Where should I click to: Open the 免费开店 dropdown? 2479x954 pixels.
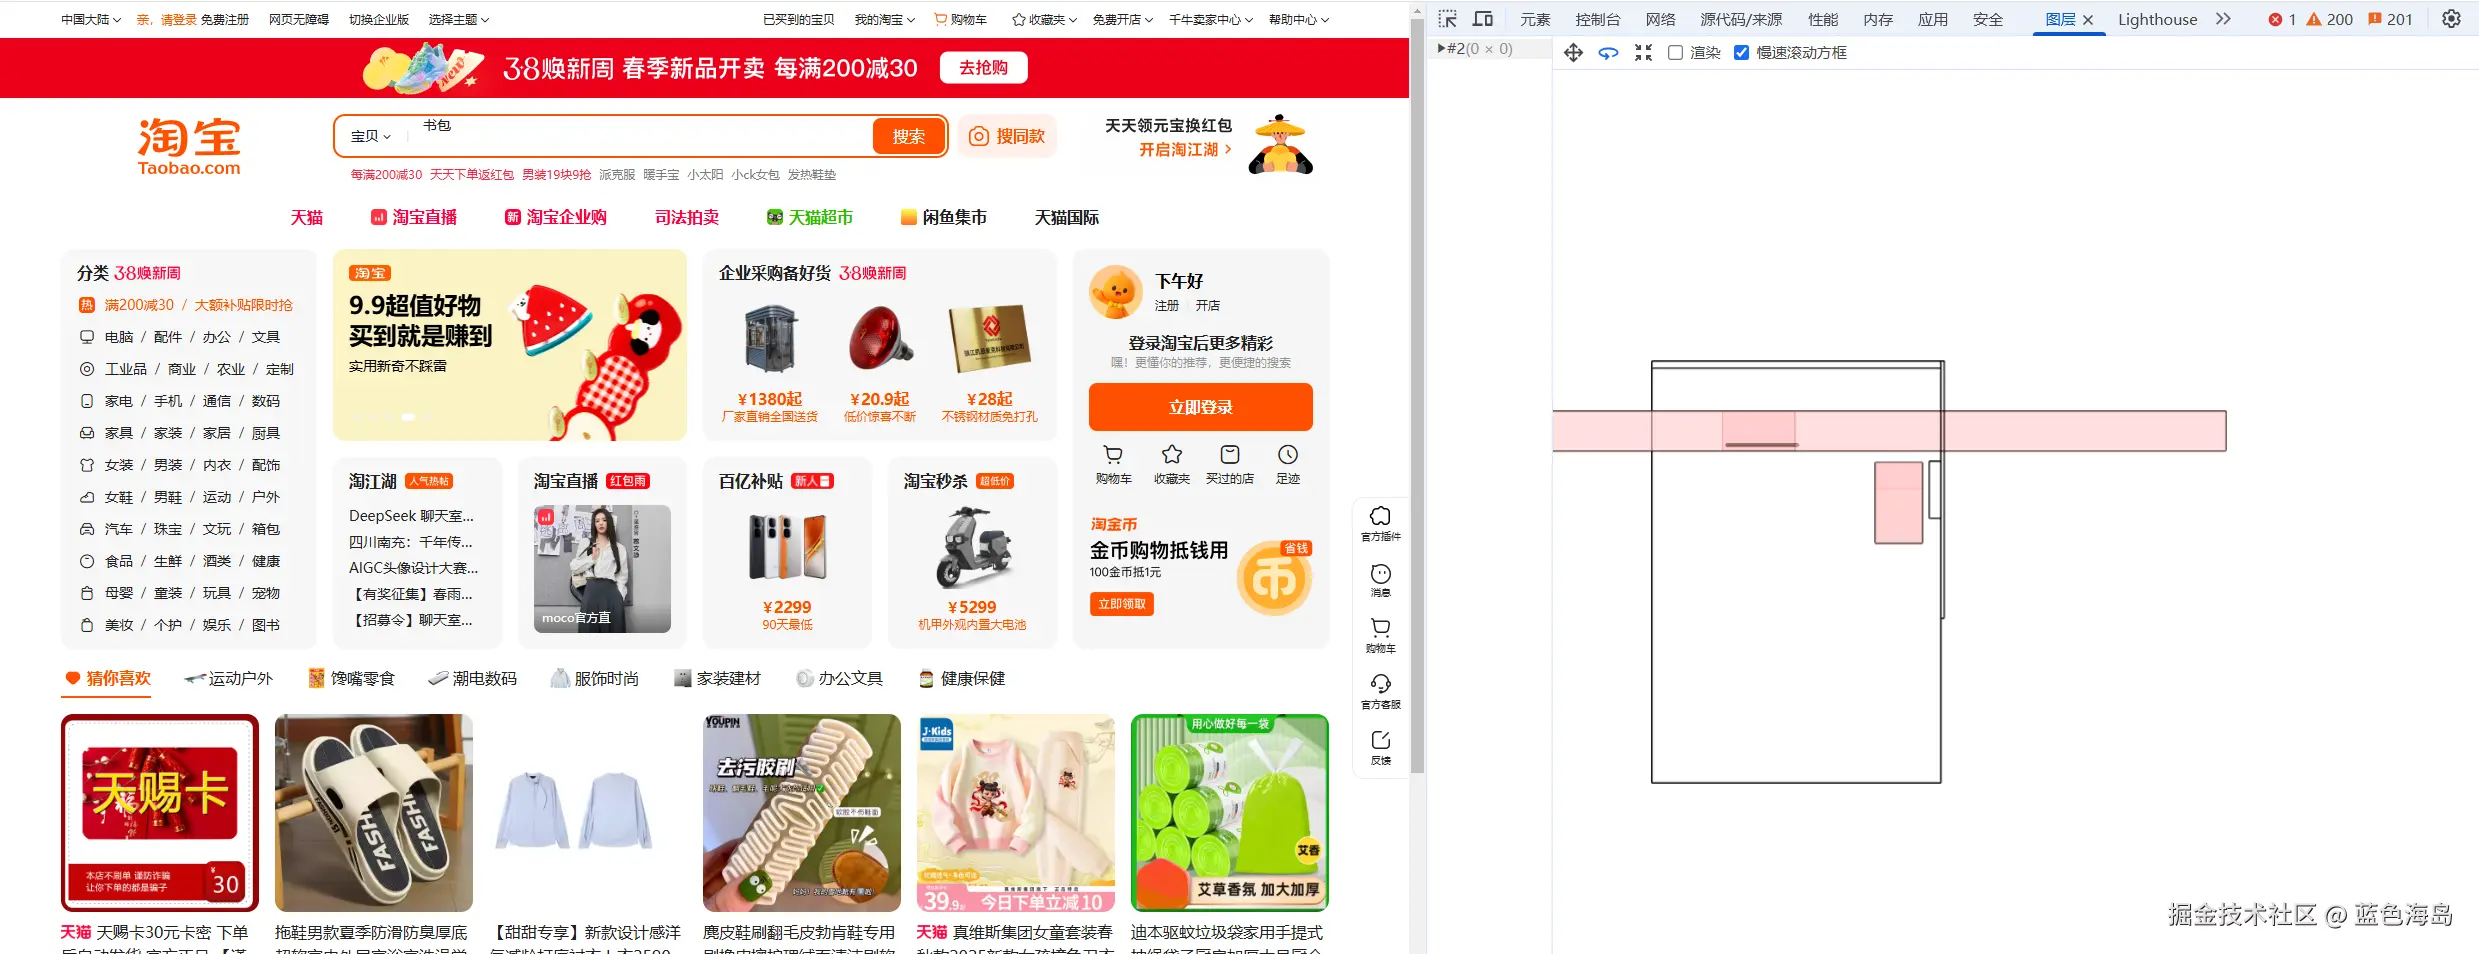tap(1123, 19)
